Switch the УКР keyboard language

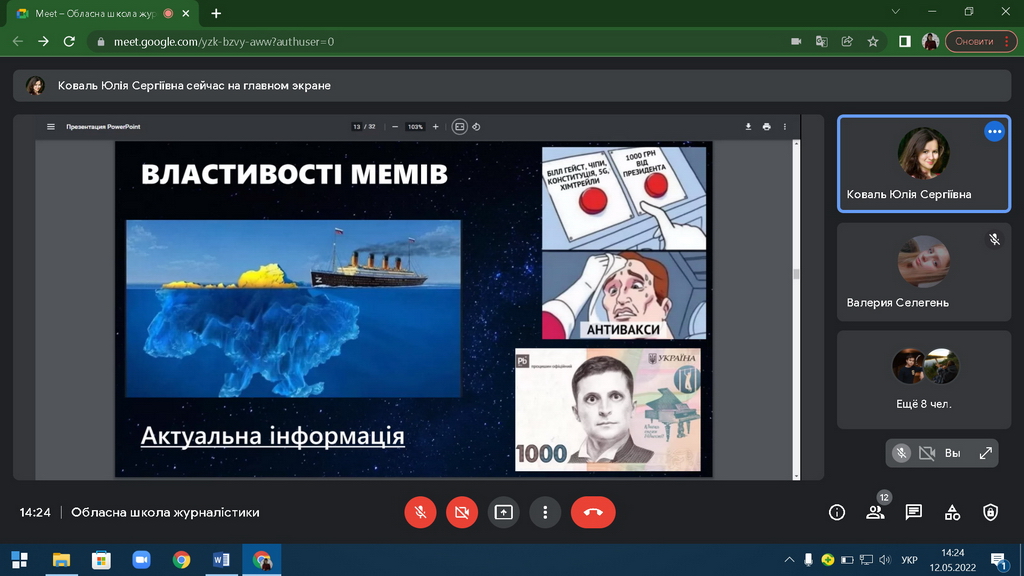point(909,560)
